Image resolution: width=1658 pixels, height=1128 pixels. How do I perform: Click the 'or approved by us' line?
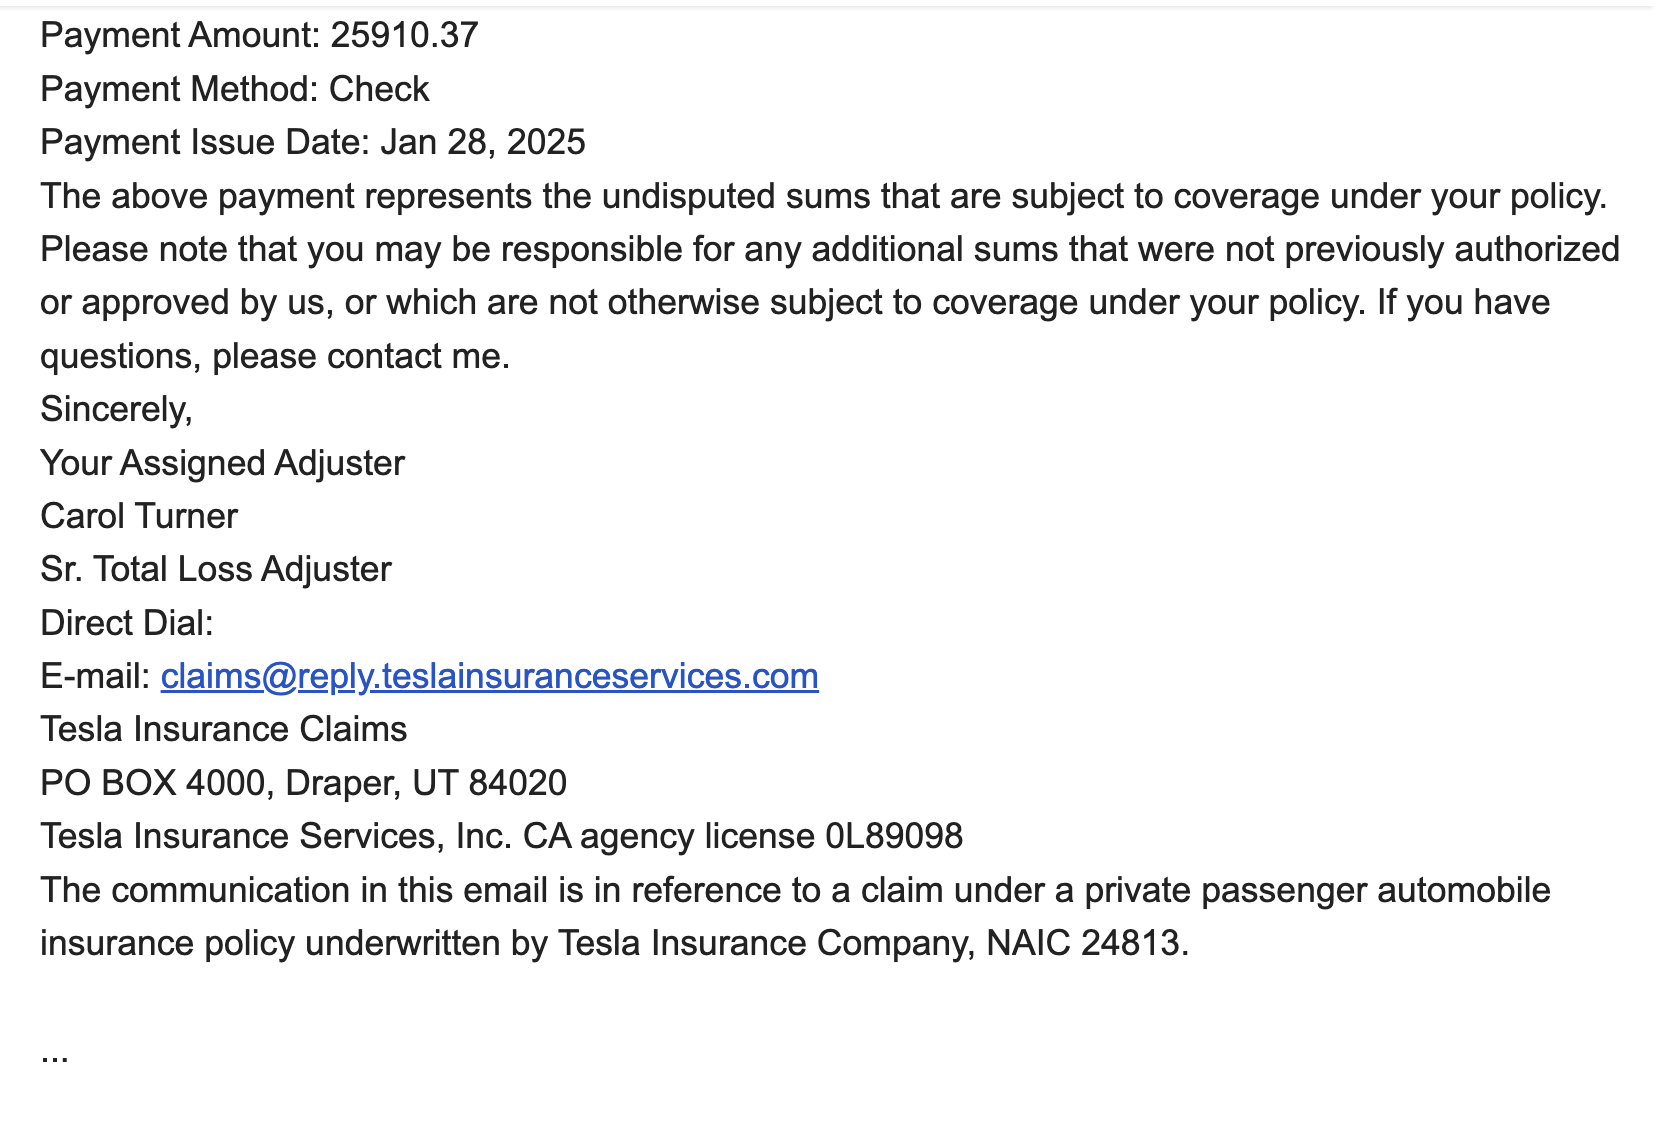tap(794, 303)
